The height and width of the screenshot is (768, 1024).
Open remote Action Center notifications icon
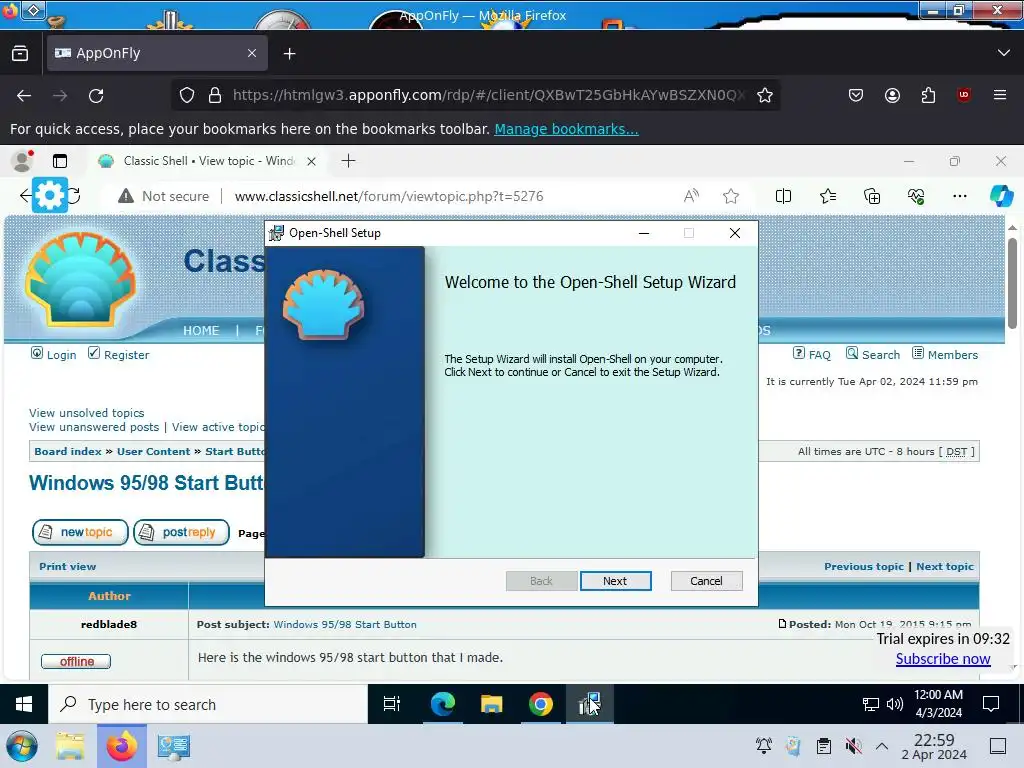point(991,704)
